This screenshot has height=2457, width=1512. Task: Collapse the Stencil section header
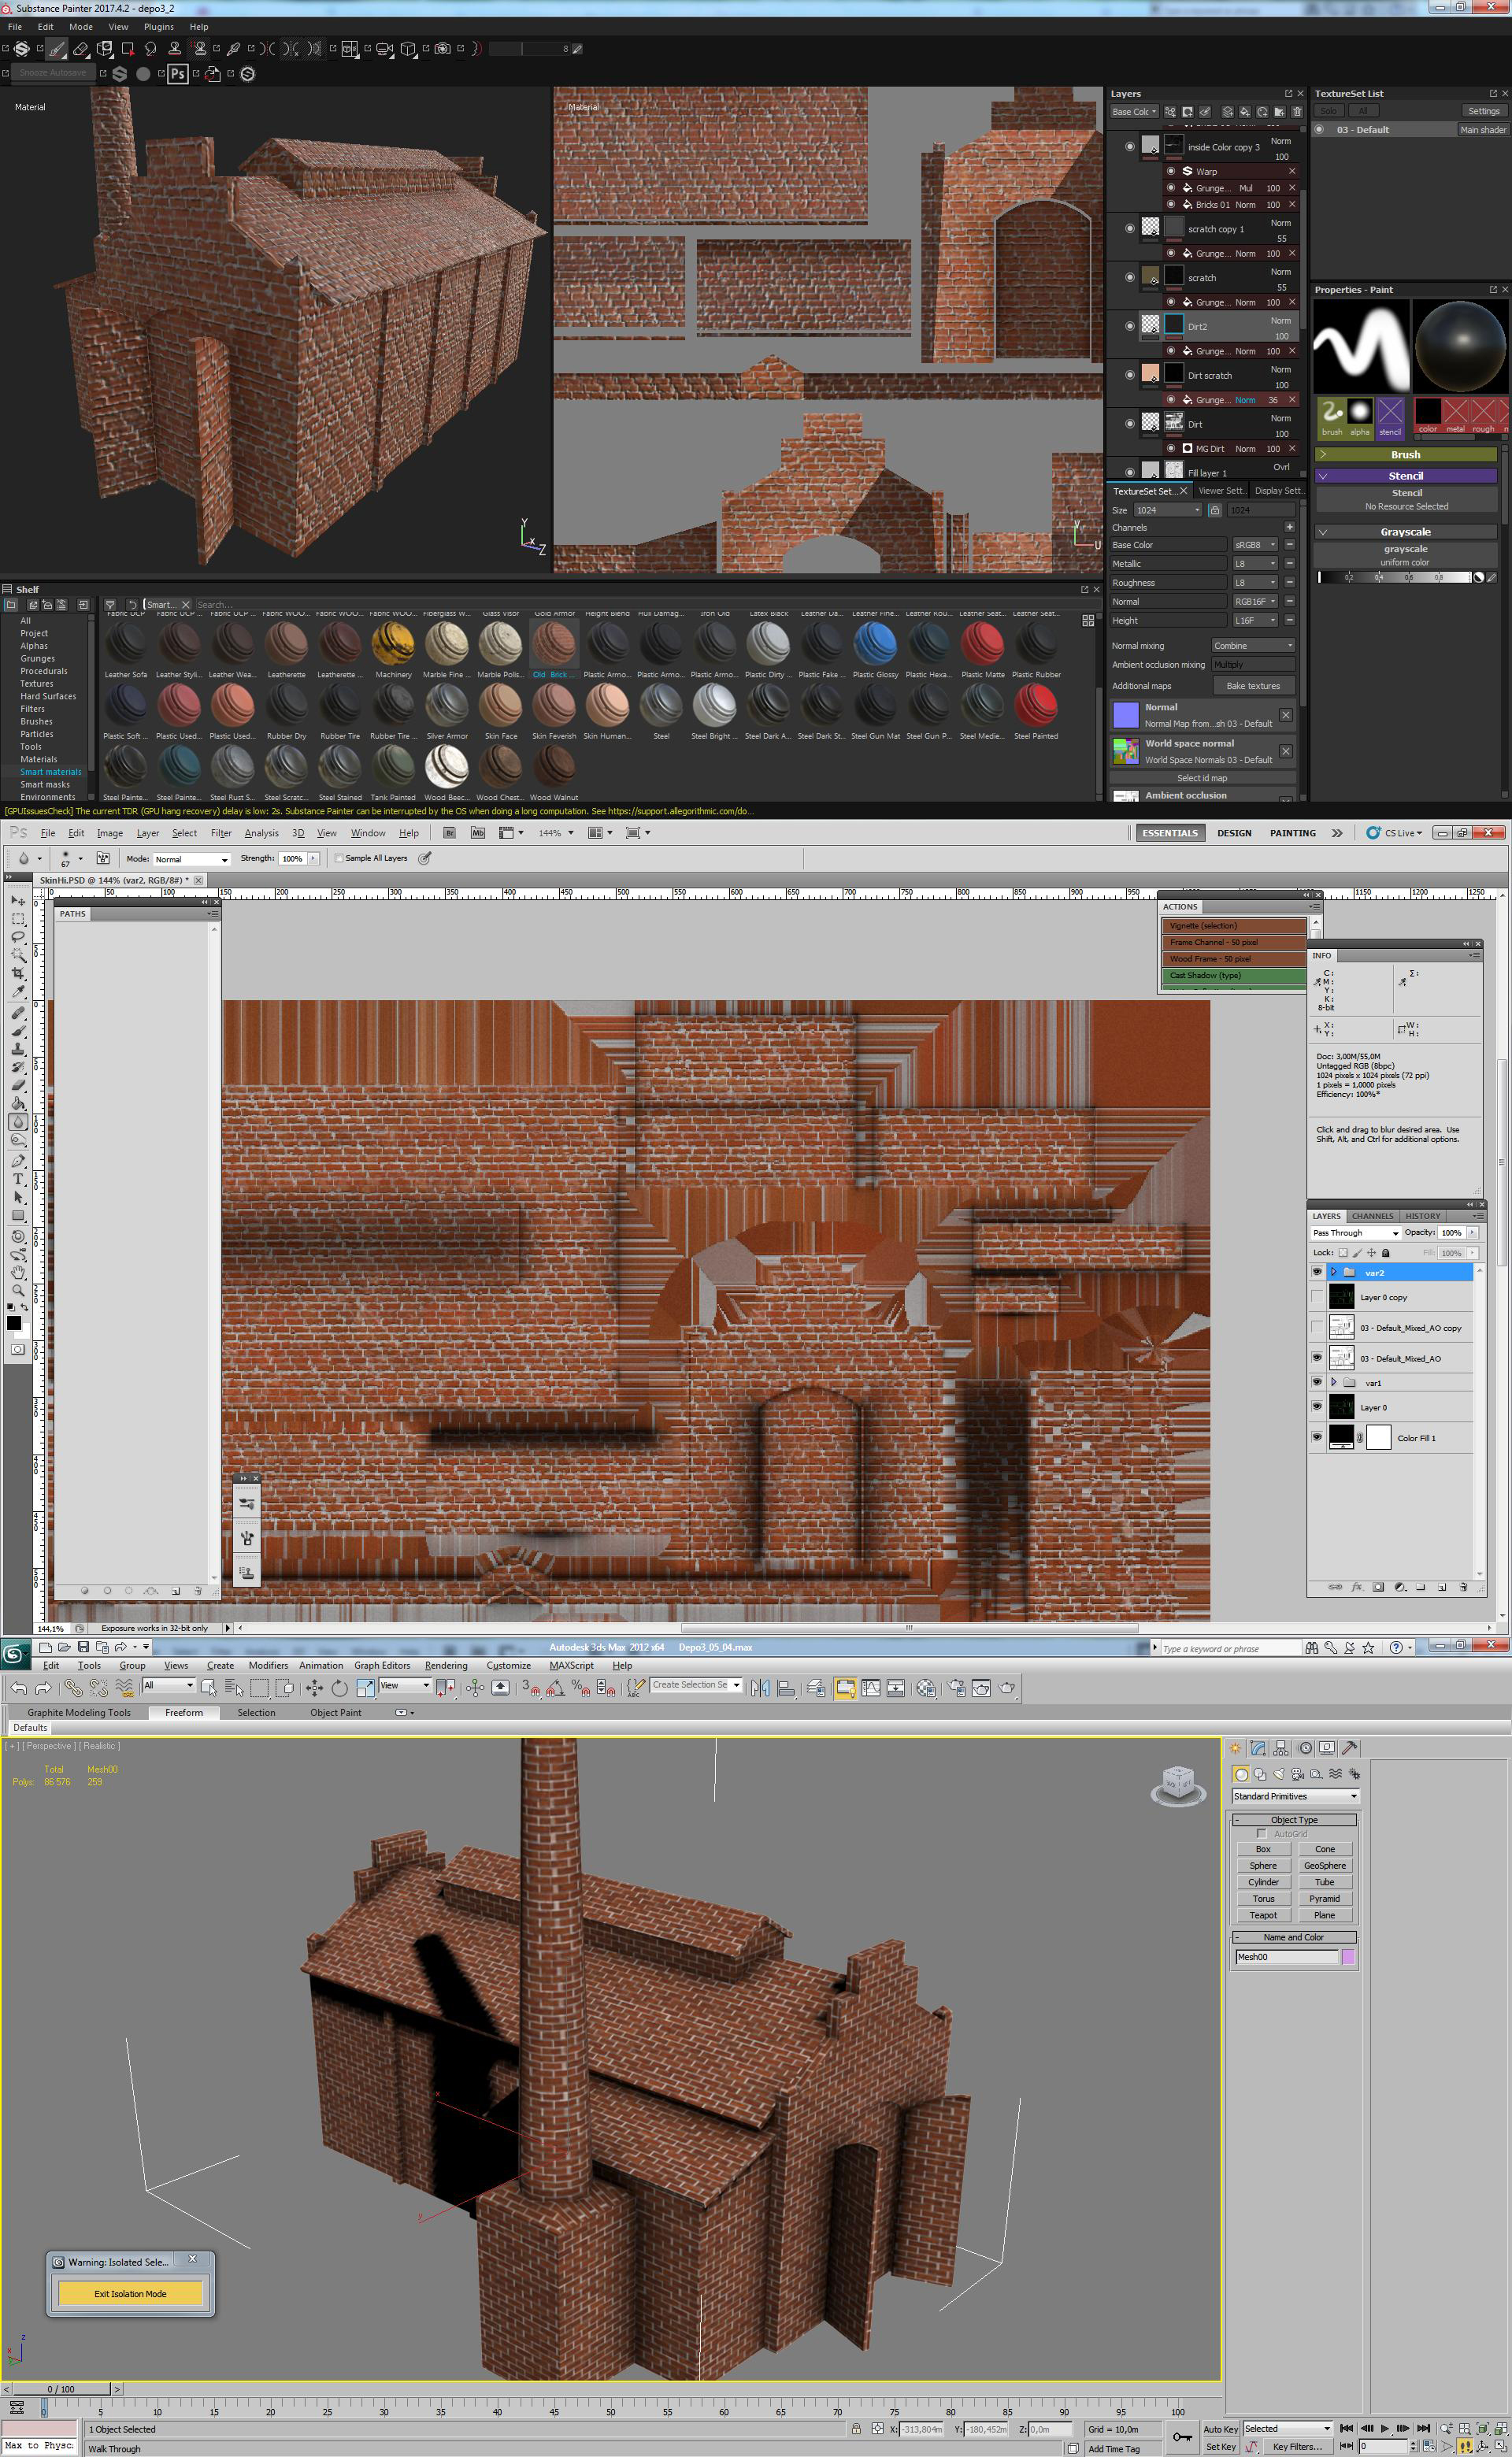click(1404, 476)
